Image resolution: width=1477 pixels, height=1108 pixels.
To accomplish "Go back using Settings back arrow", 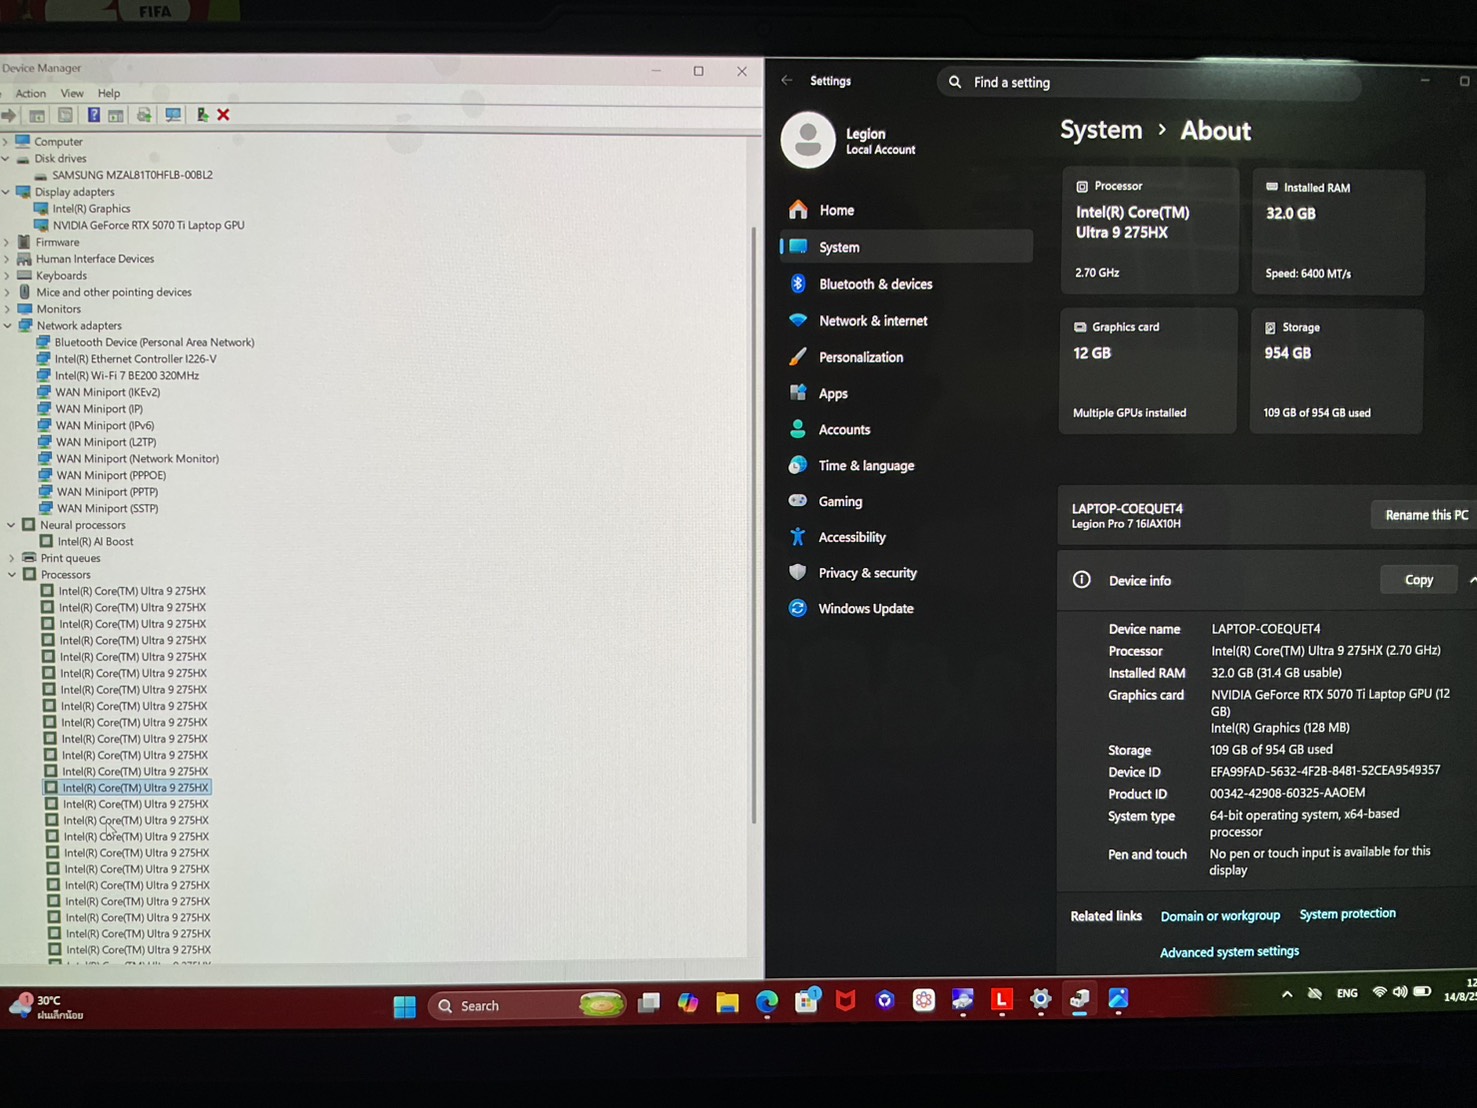I will pyautogui.click(x=787, y=80).
